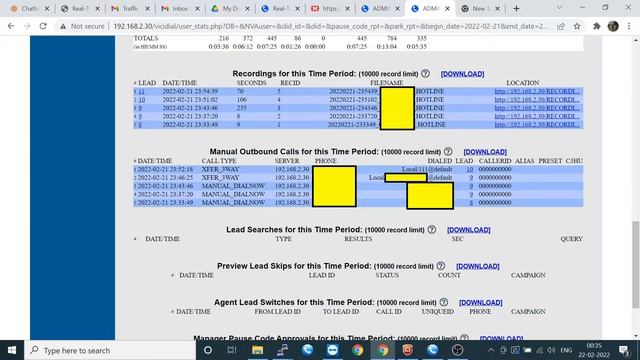Select the 2022-02-21 23:51:02 recording date

[190, 100]
